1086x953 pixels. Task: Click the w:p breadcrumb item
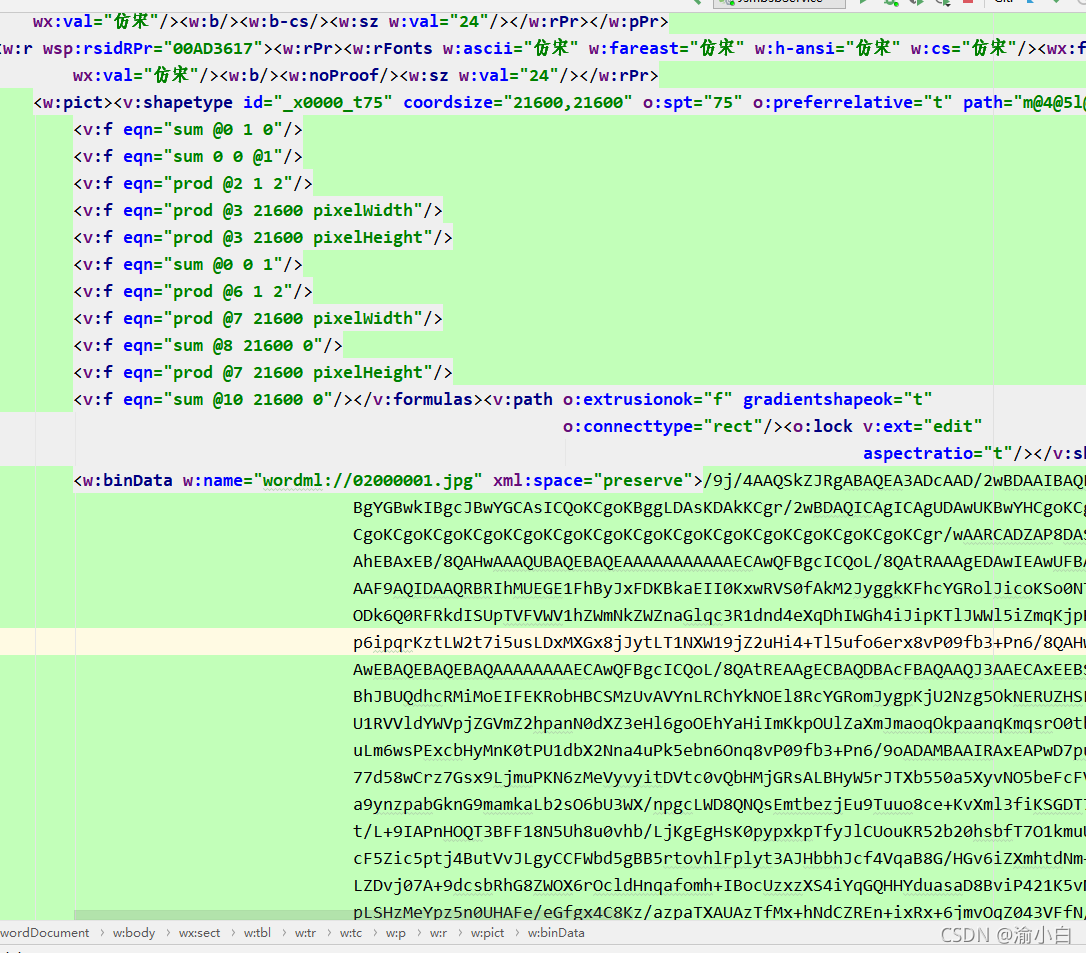pyautogui.click(x=395, y=933)
